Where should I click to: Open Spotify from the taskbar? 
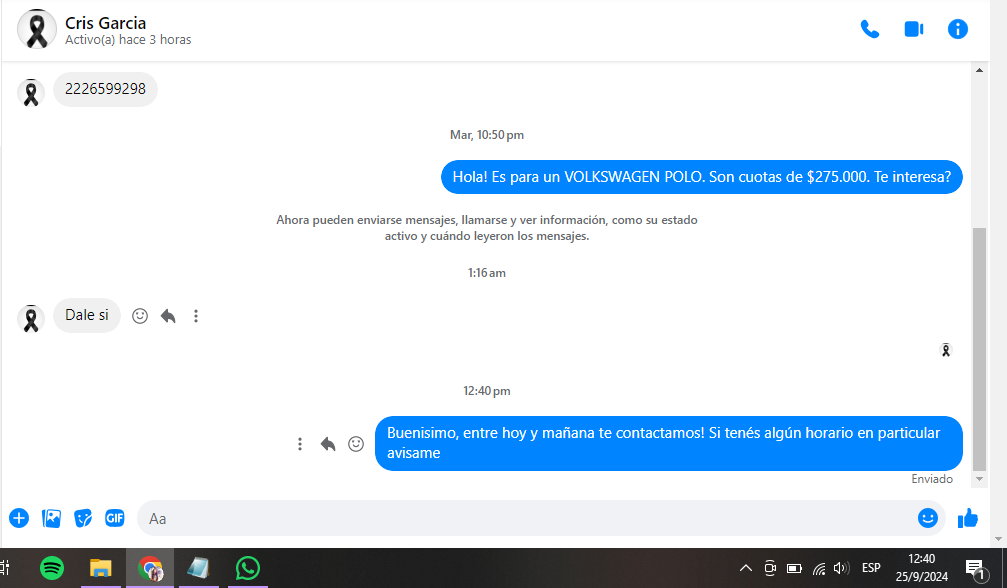pos(52,568)
